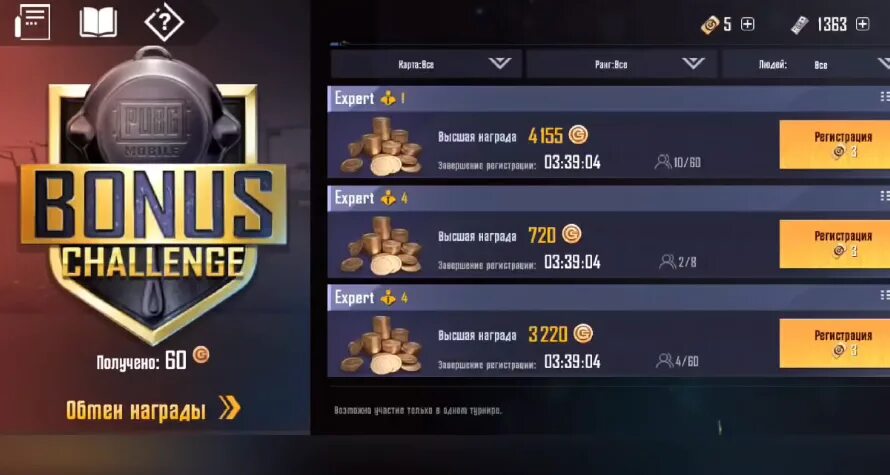
Task: Register for the 3220 reward tournament
Action: (x=835, y=343)
